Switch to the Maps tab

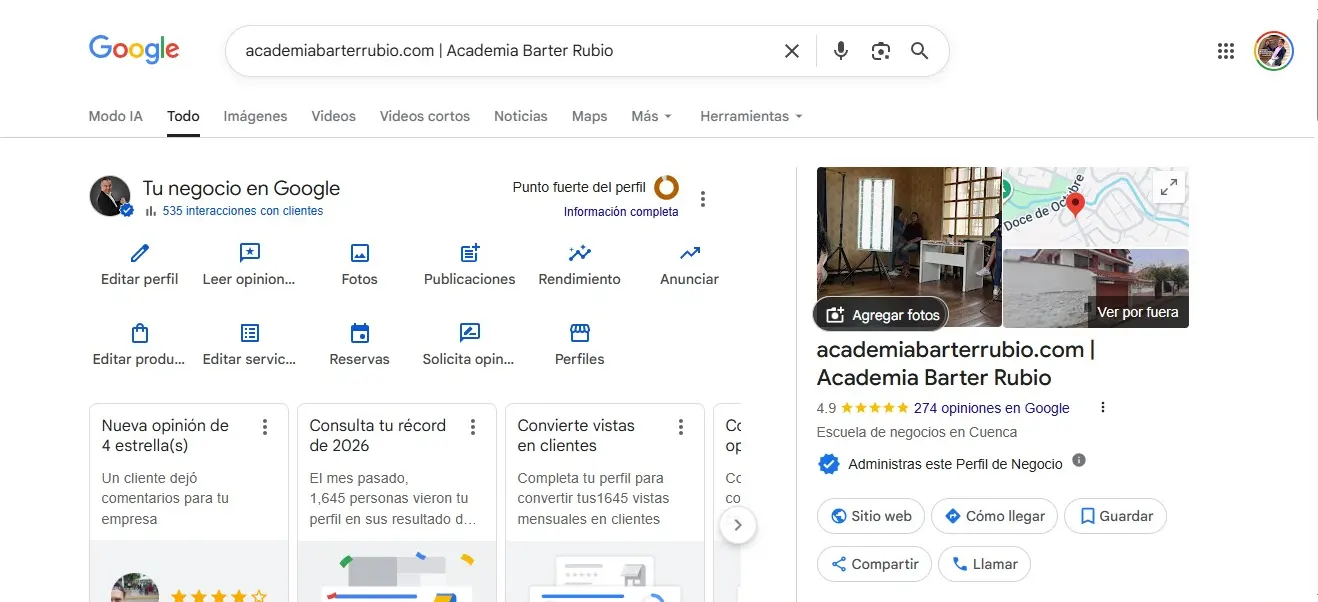tap(589, 116)
